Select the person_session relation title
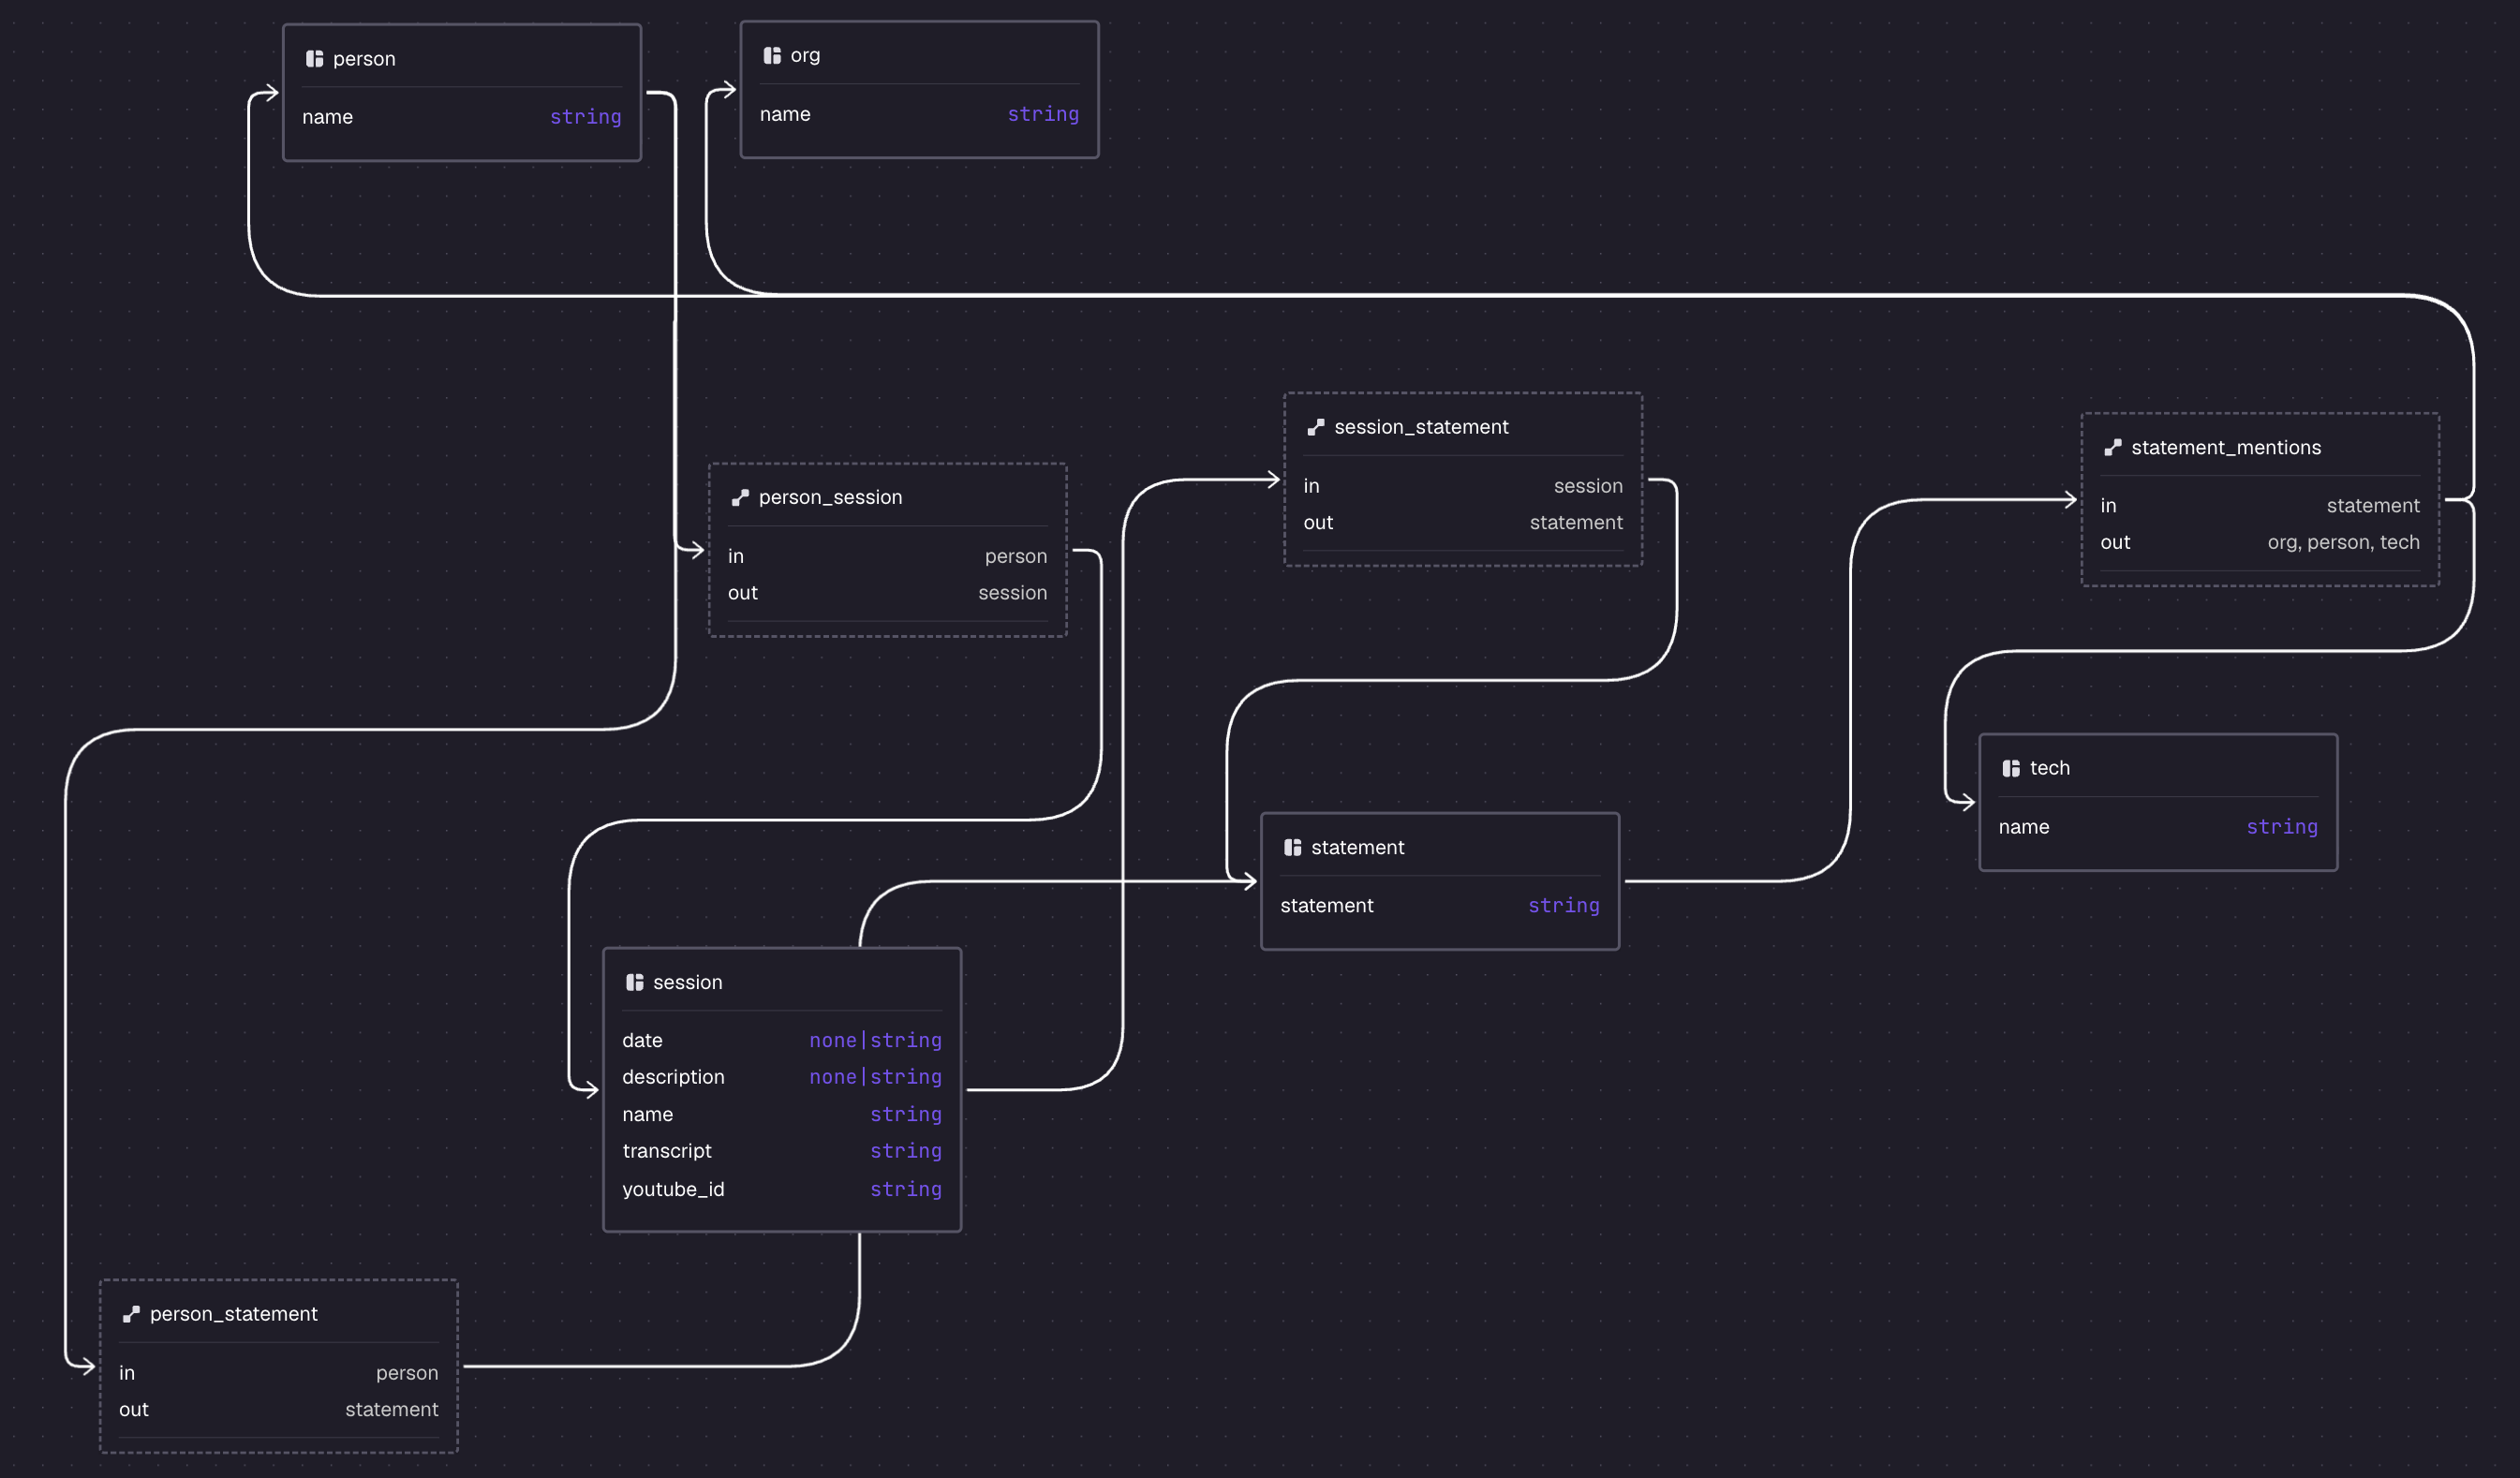Viewport: 2520px width, 1478px height. [830, 497]
